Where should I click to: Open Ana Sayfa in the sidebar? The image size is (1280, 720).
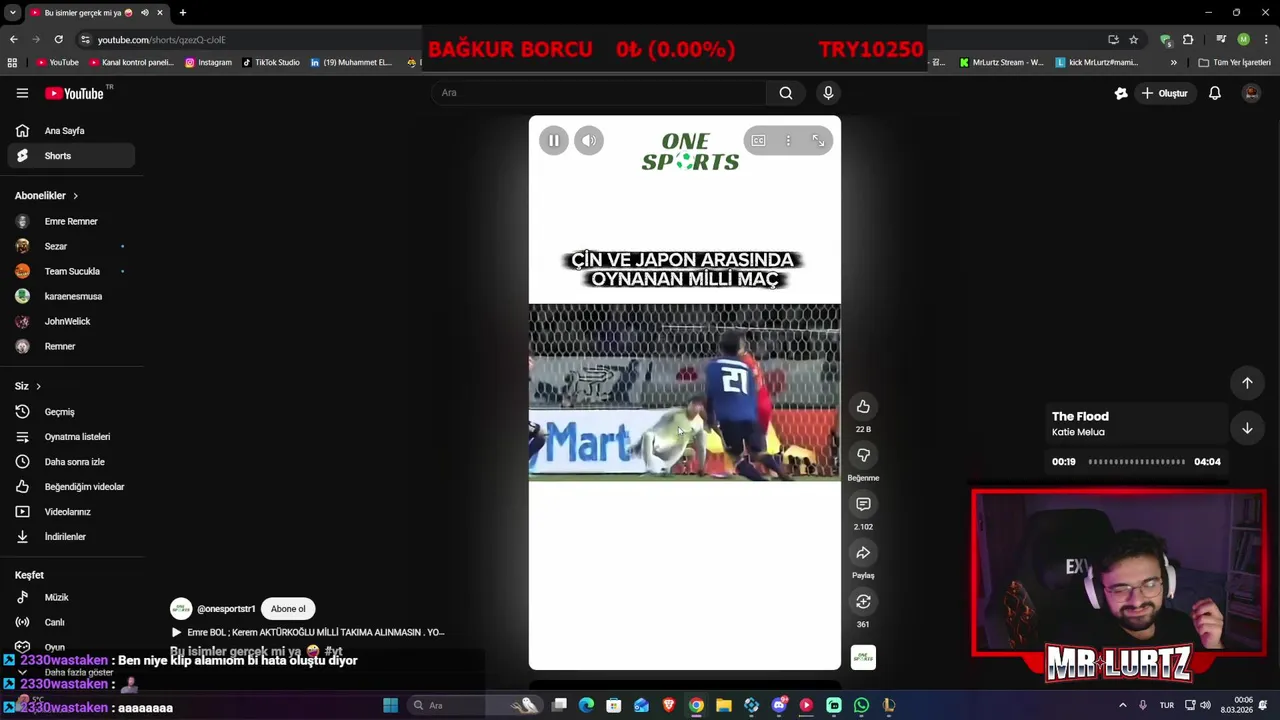click(70, 131)
